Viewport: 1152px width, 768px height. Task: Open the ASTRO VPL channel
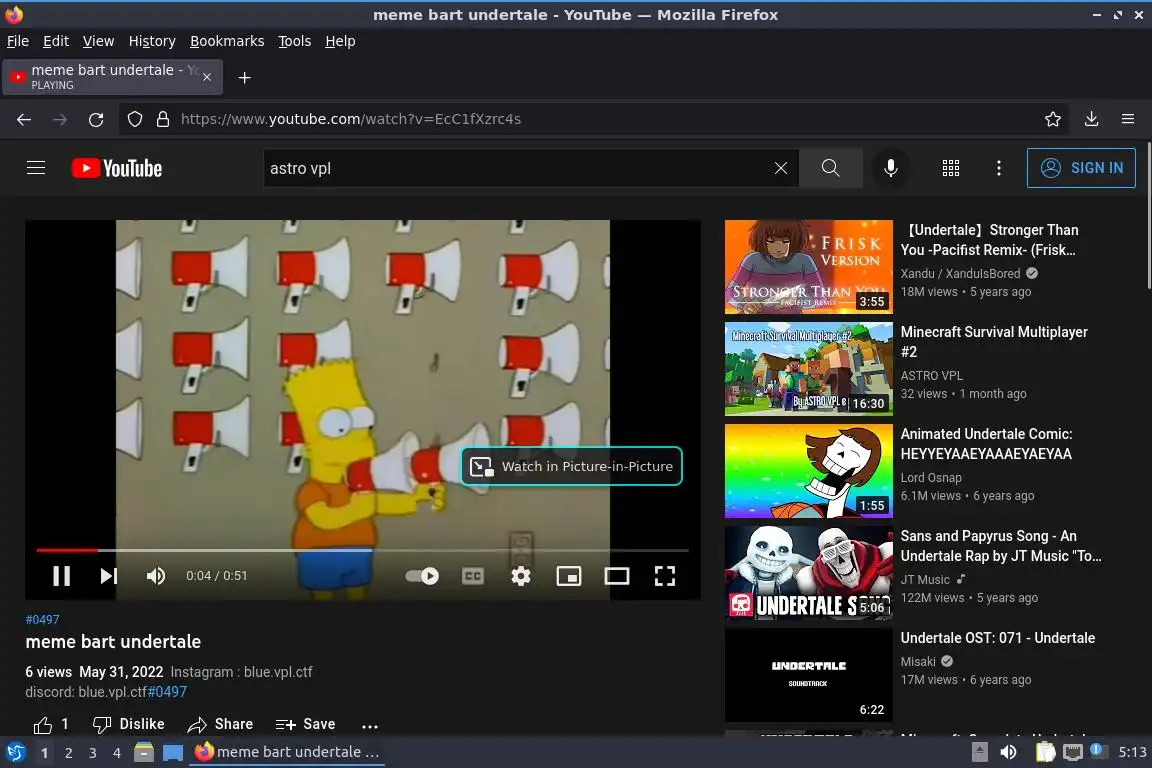(x=932, y=376)
